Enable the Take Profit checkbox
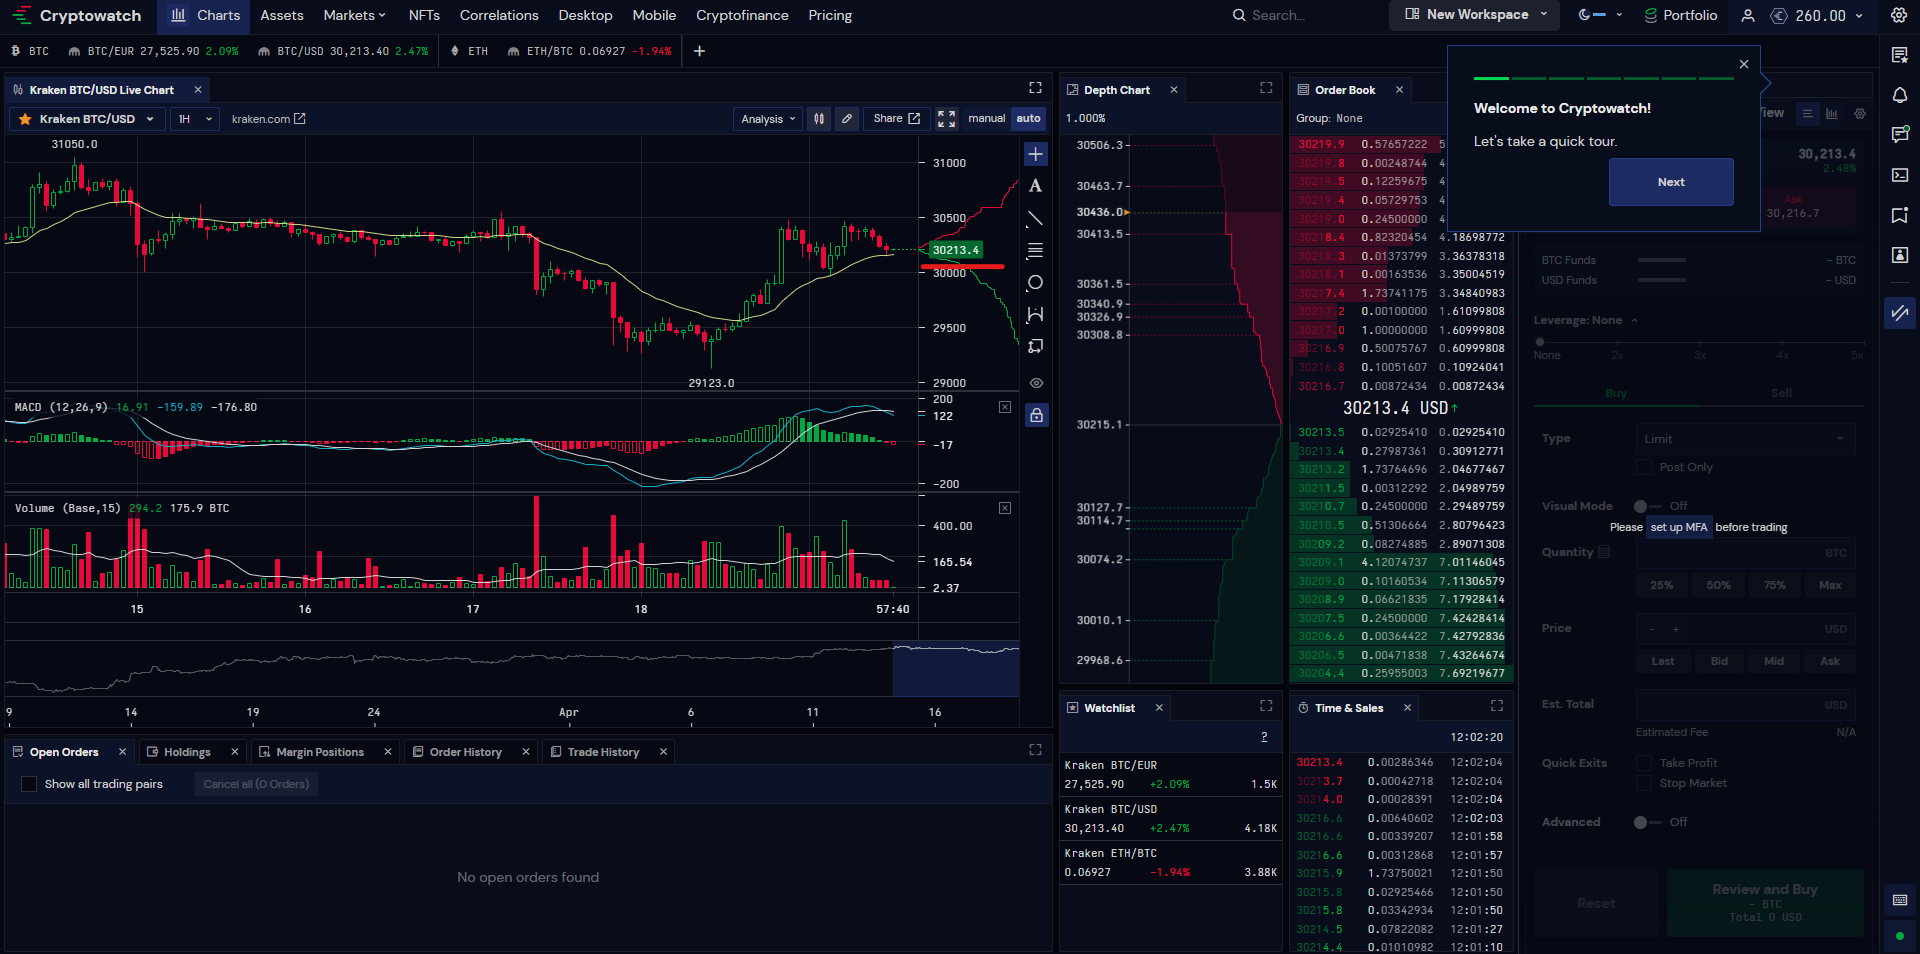The height and width of the screenshot is (954, 1920). 1643,763
